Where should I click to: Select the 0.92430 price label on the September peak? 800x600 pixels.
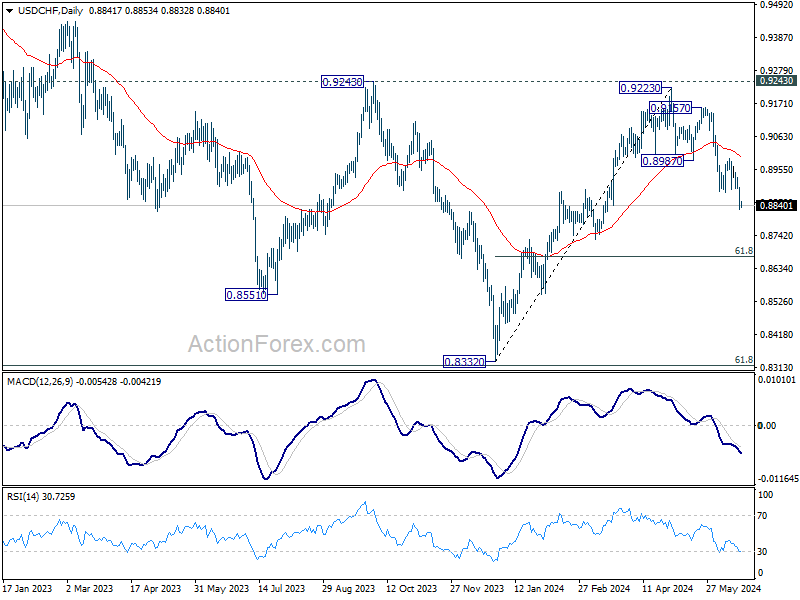pos(342,82)
